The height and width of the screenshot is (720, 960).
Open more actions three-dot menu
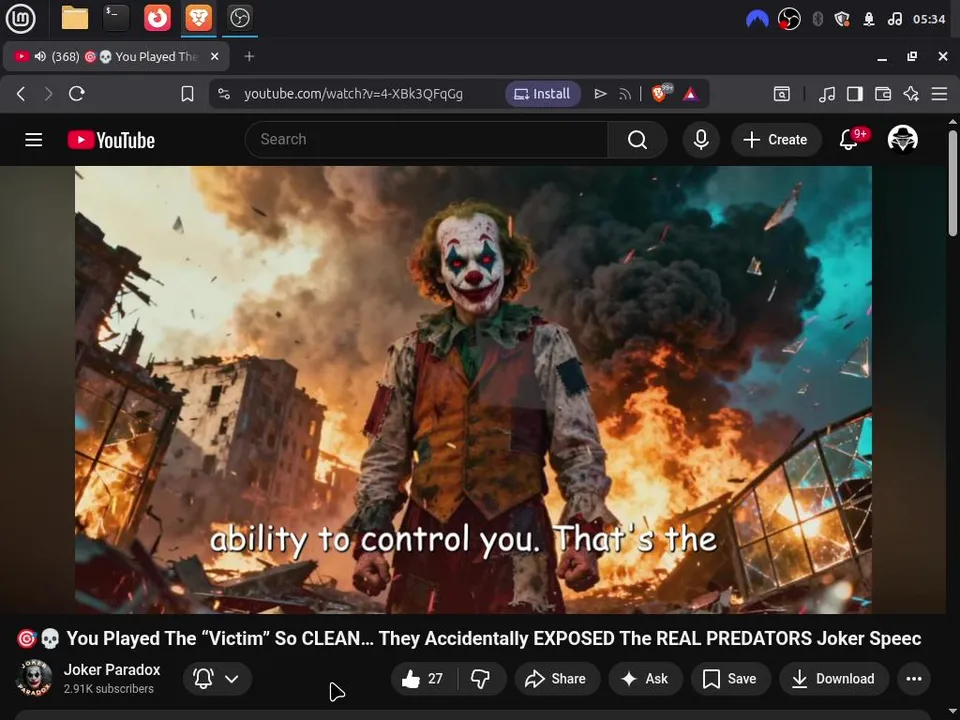pos(914,679)
